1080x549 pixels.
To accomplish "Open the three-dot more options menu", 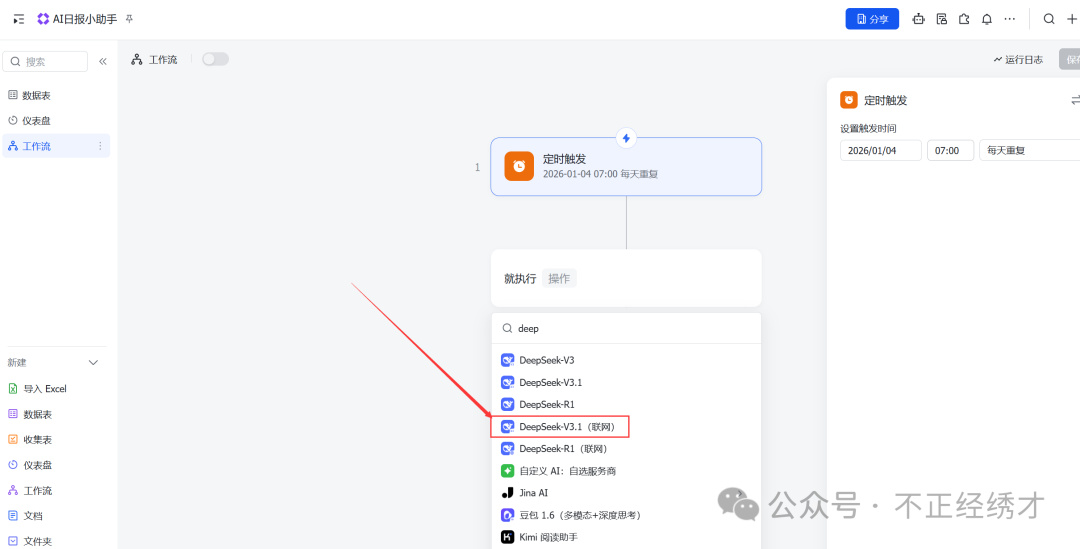I will (1010, 19).
